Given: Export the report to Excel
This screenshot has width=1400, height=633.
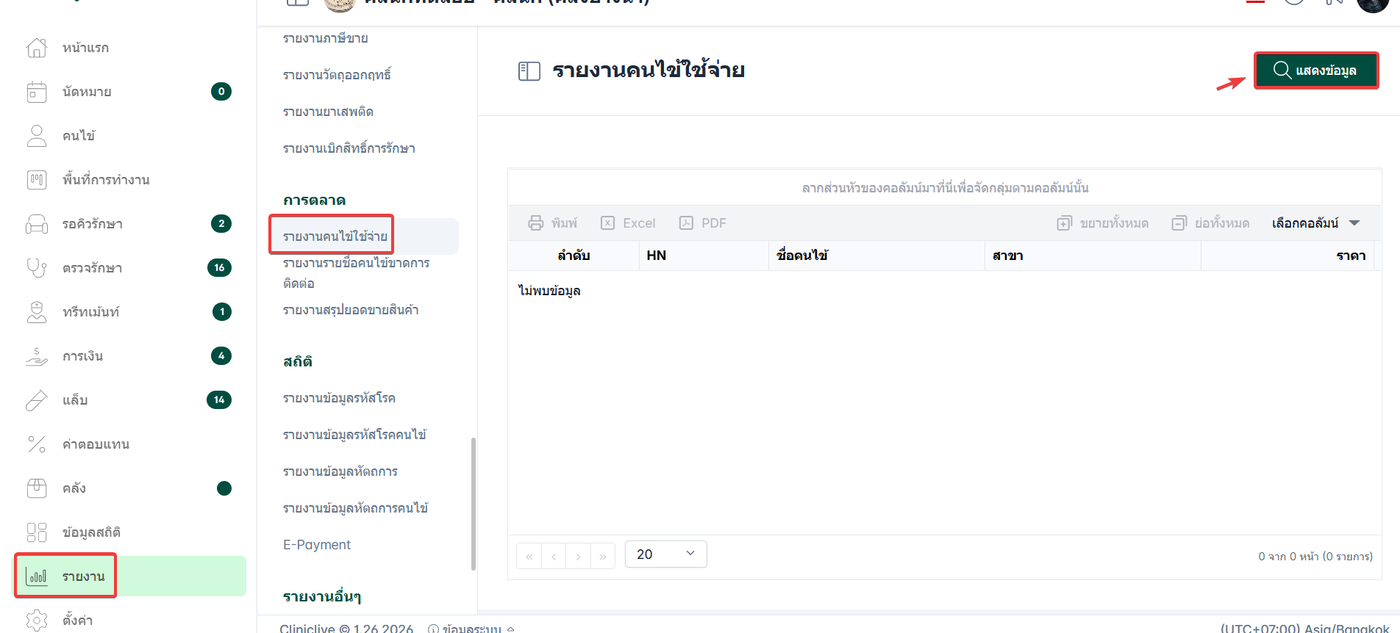Looking at the screenshot, I should (x=628, y=223).
